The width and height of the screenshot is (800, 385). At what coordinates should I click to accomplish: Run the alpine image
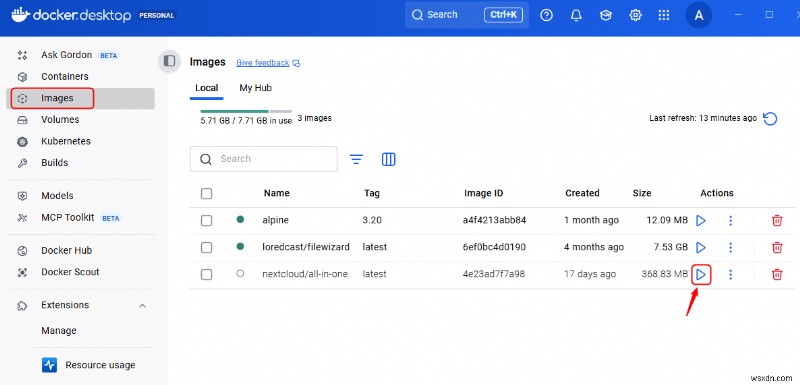point(701,220)
